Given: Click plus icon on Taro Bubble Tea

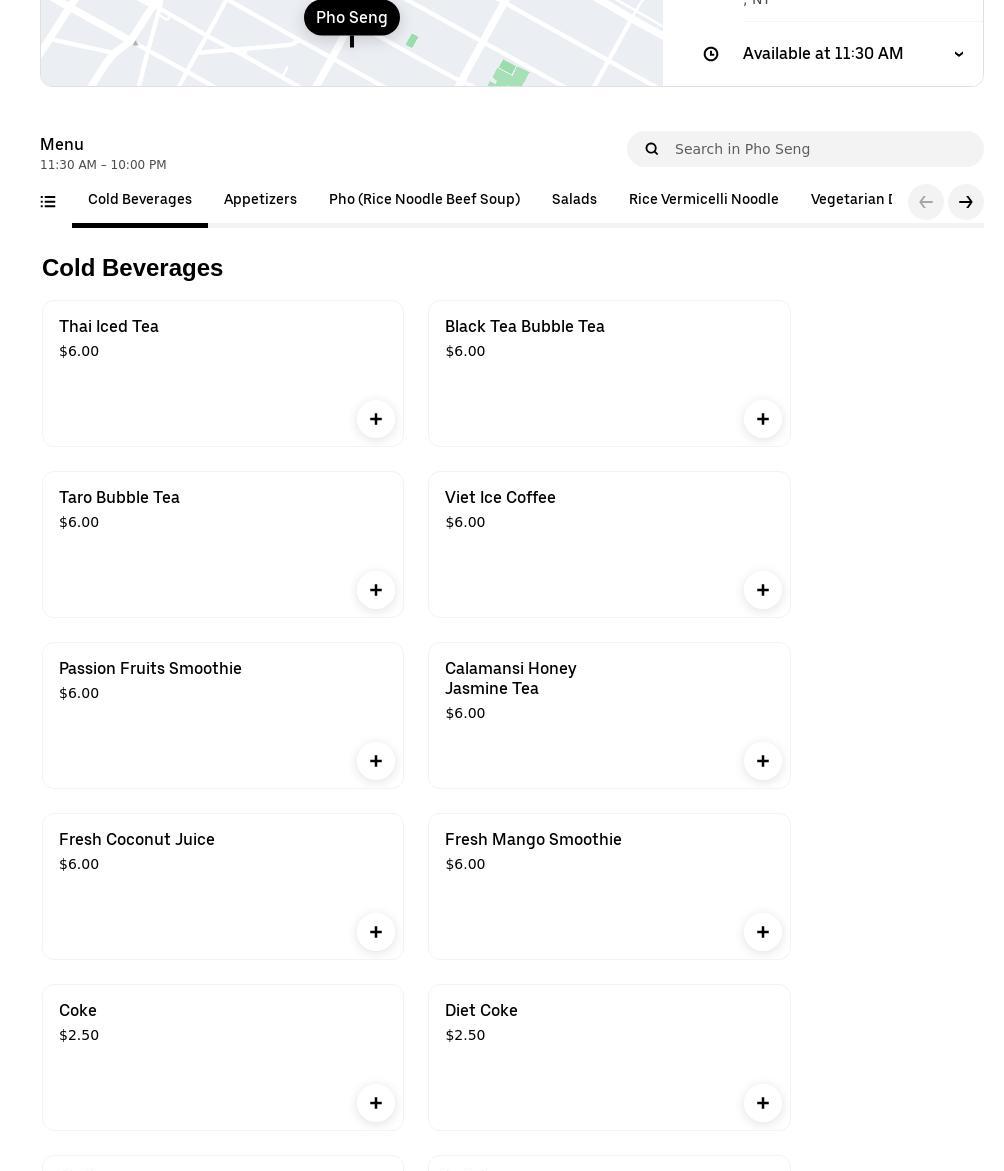Looking at the screenshot, I should [376, 590].
